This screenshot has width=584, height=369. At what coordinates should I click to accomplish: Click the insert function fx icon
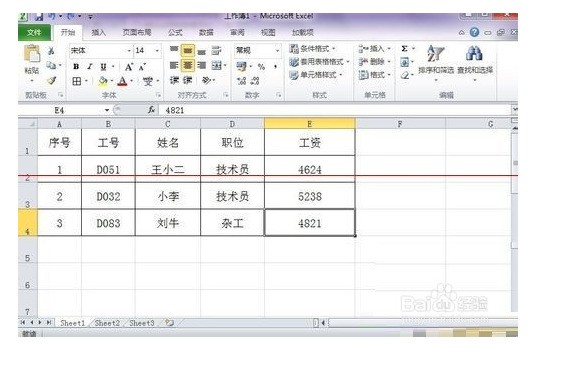pos(151,110)
